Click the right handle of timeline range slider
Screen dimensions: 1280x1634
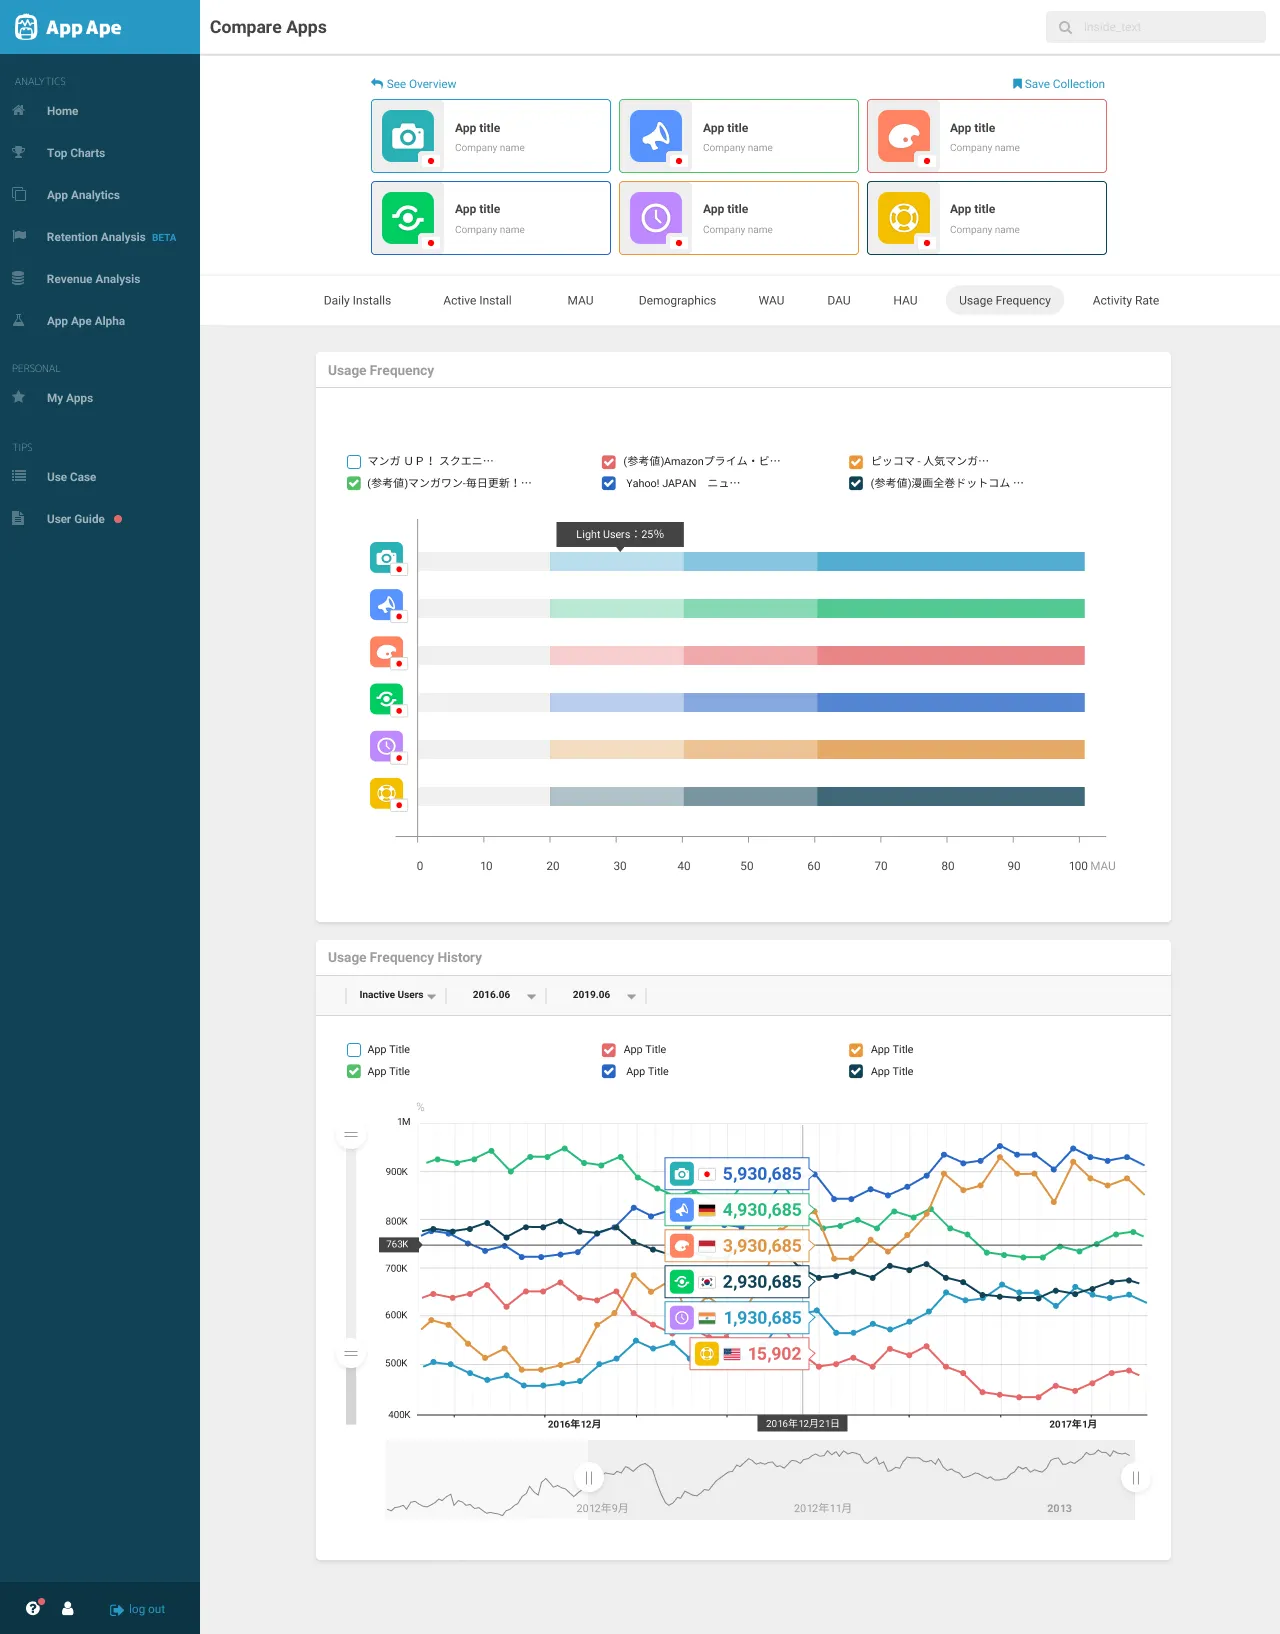[1136, 1478]
